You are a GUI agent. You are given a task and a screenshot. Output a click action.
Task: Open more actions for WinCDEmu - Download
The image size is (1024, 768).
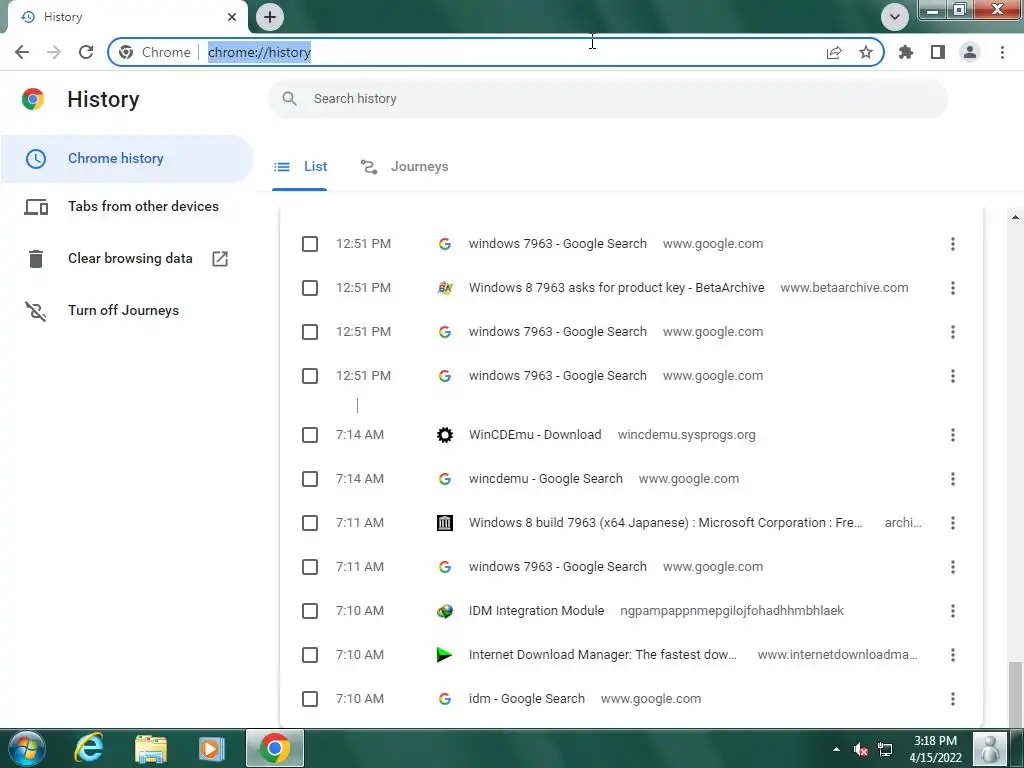(x=953, y=435)
